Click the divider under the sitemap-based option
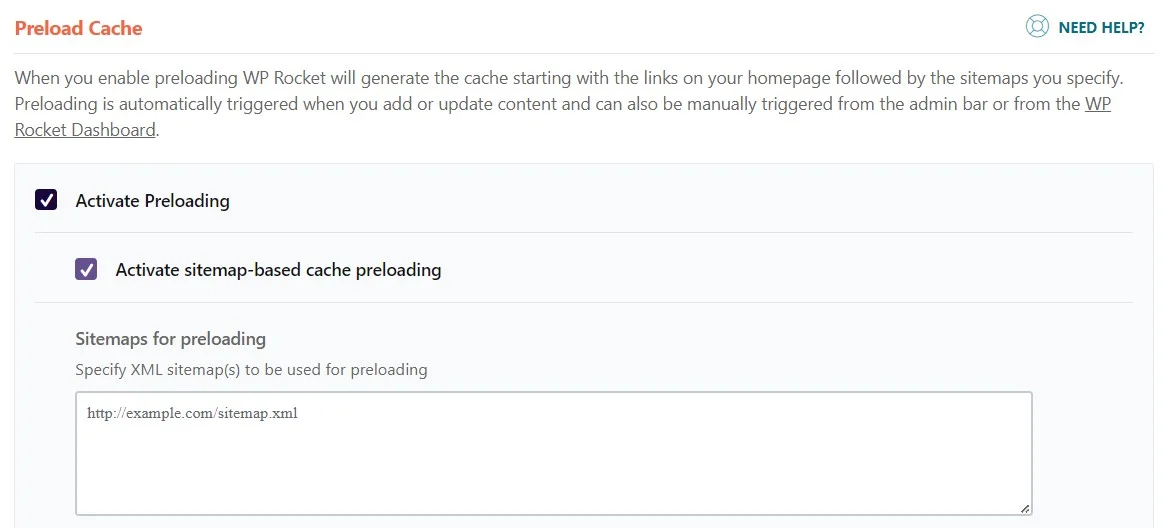Image resolution: width=1167 pixels, height=528 pixels. [584, 302]
